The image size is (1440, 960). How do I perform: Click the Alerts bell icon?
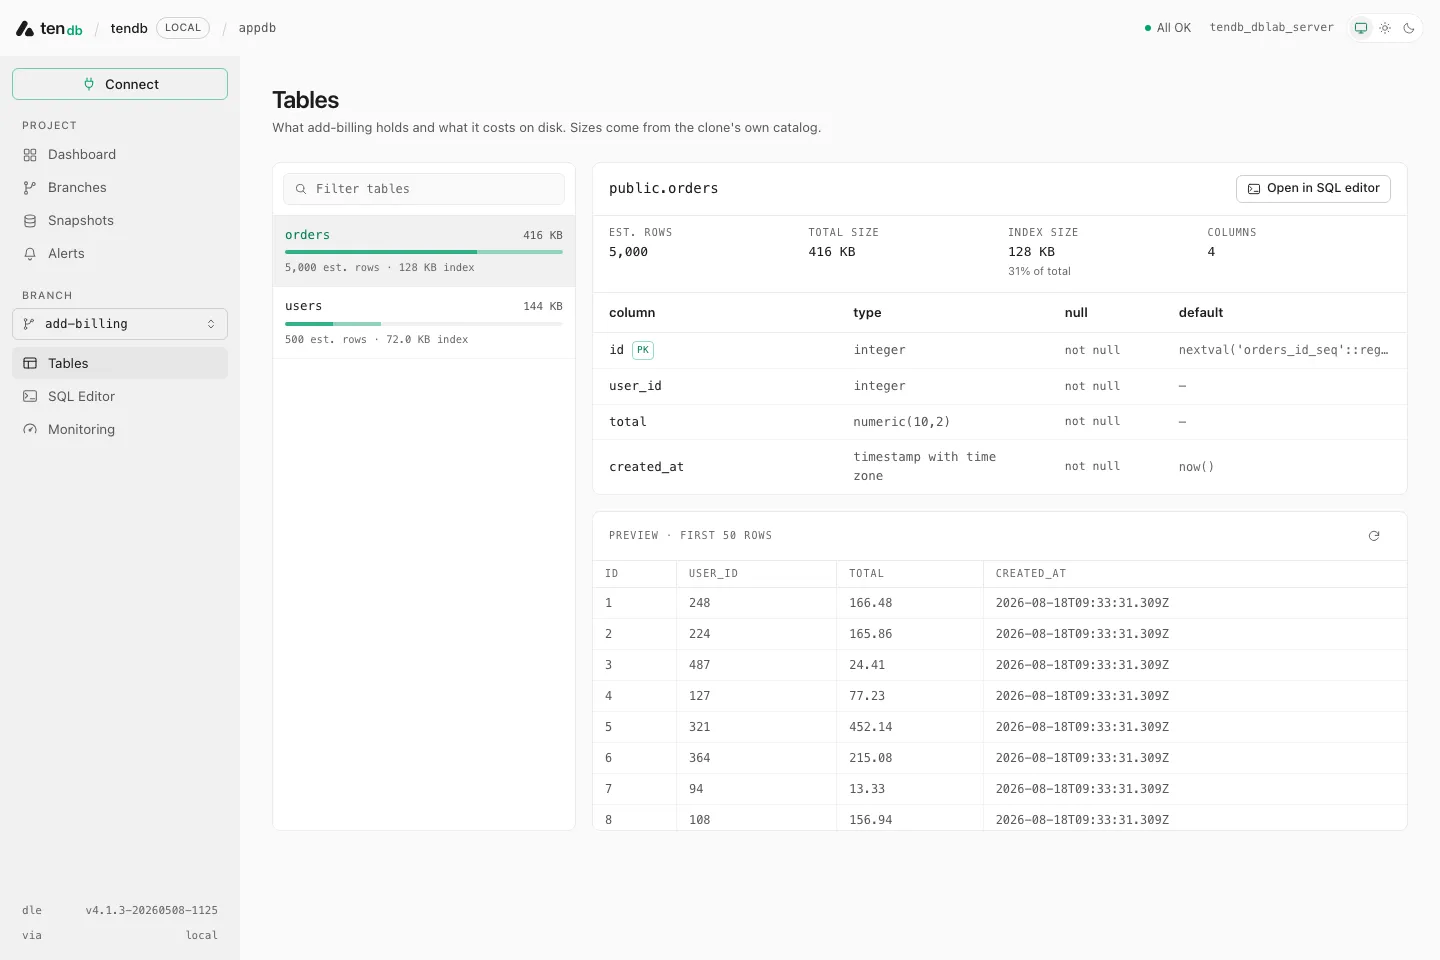30,254
